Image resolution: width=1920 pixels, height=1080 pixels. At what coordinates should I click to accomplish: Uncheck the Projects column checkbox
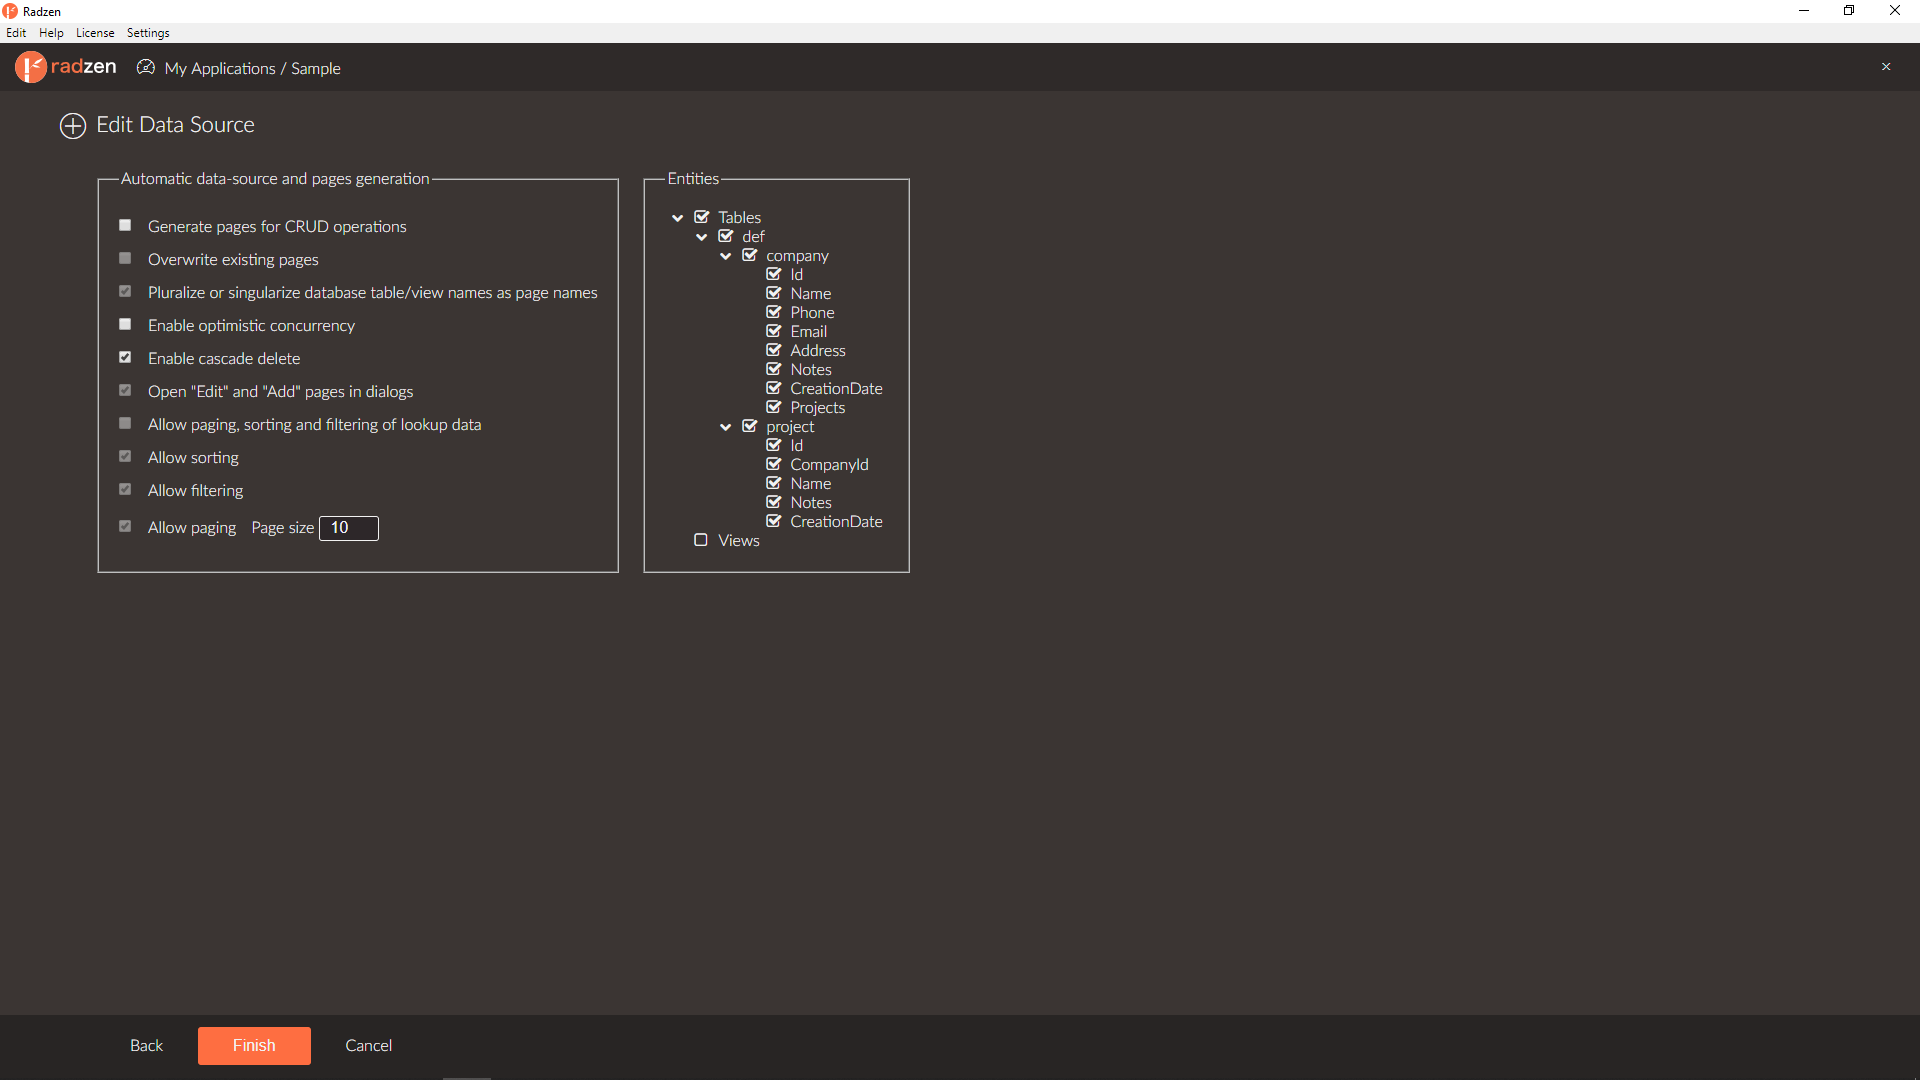coord(774,407)
